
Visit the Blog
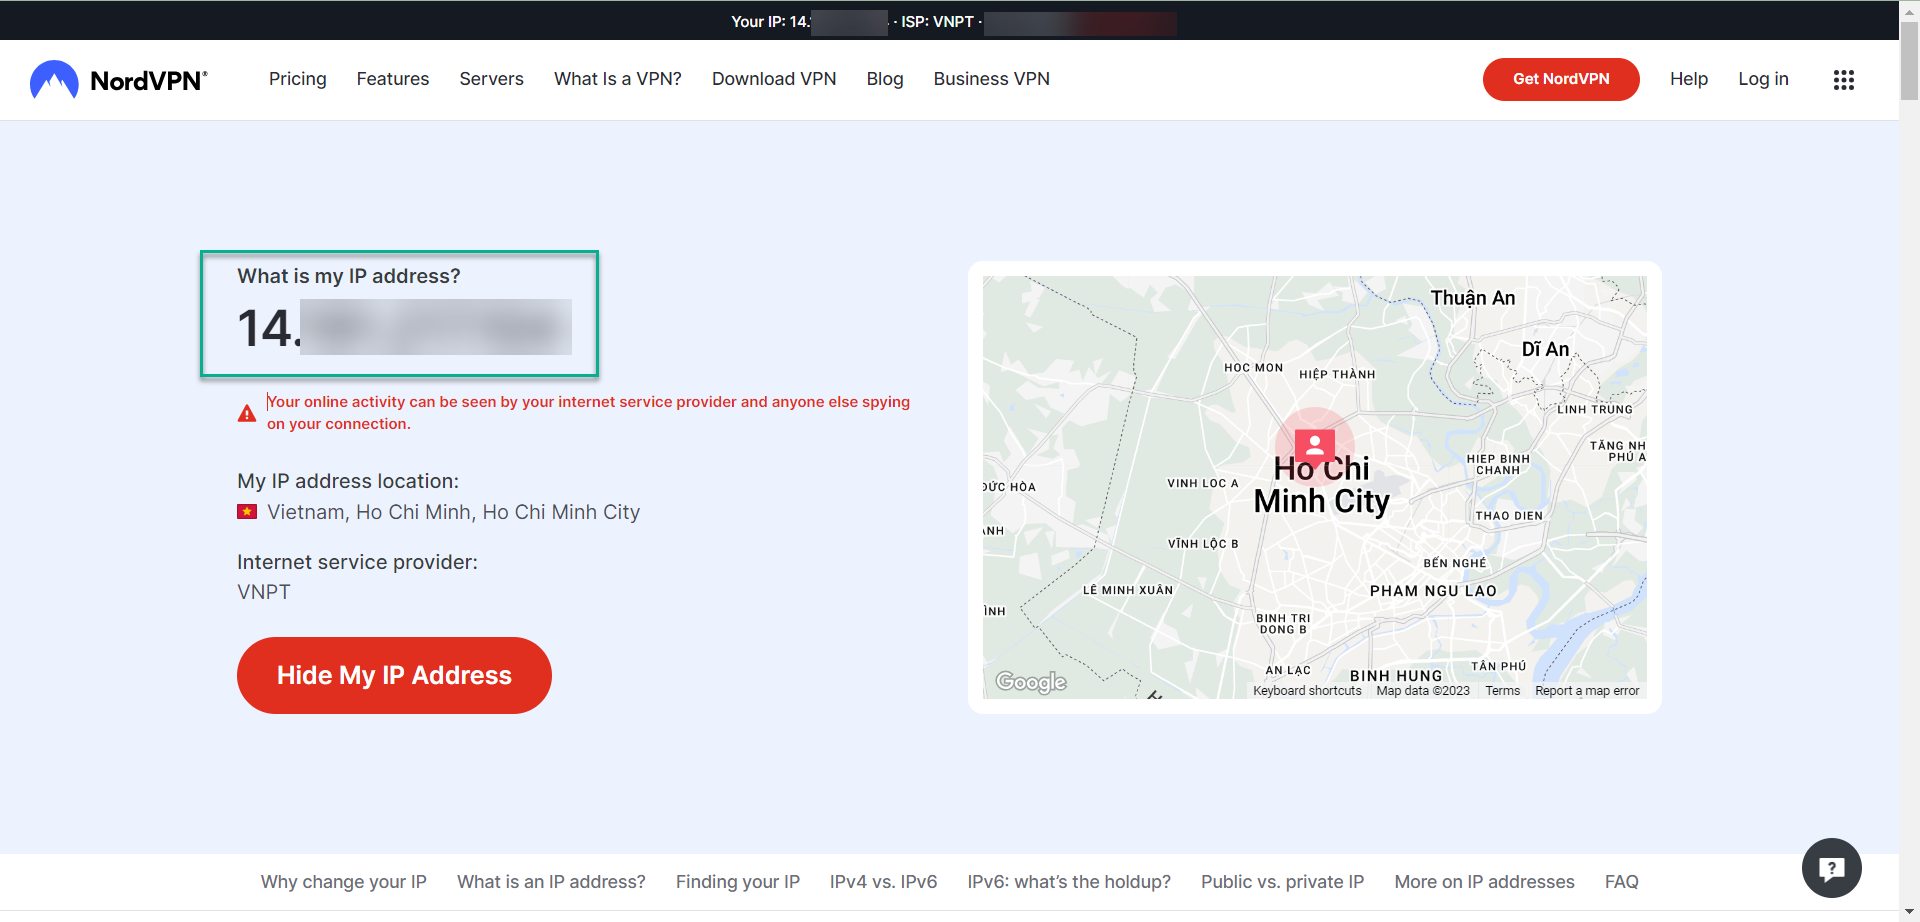[x=885, y=79]
